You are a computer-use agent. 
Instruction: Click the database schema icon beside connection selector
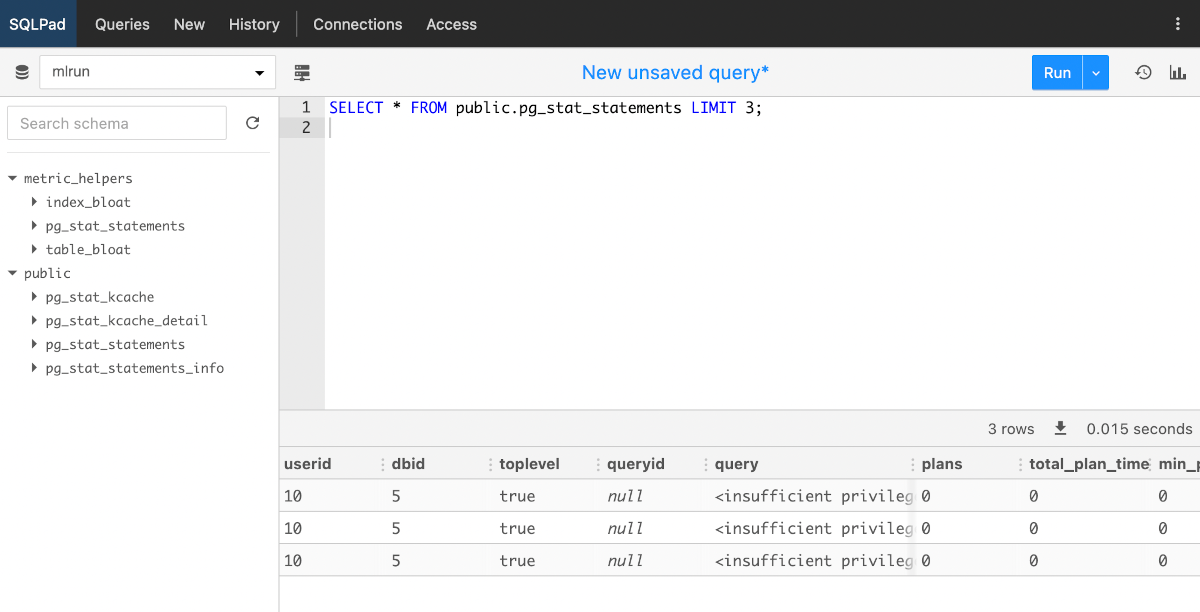[x=21, y=72]
